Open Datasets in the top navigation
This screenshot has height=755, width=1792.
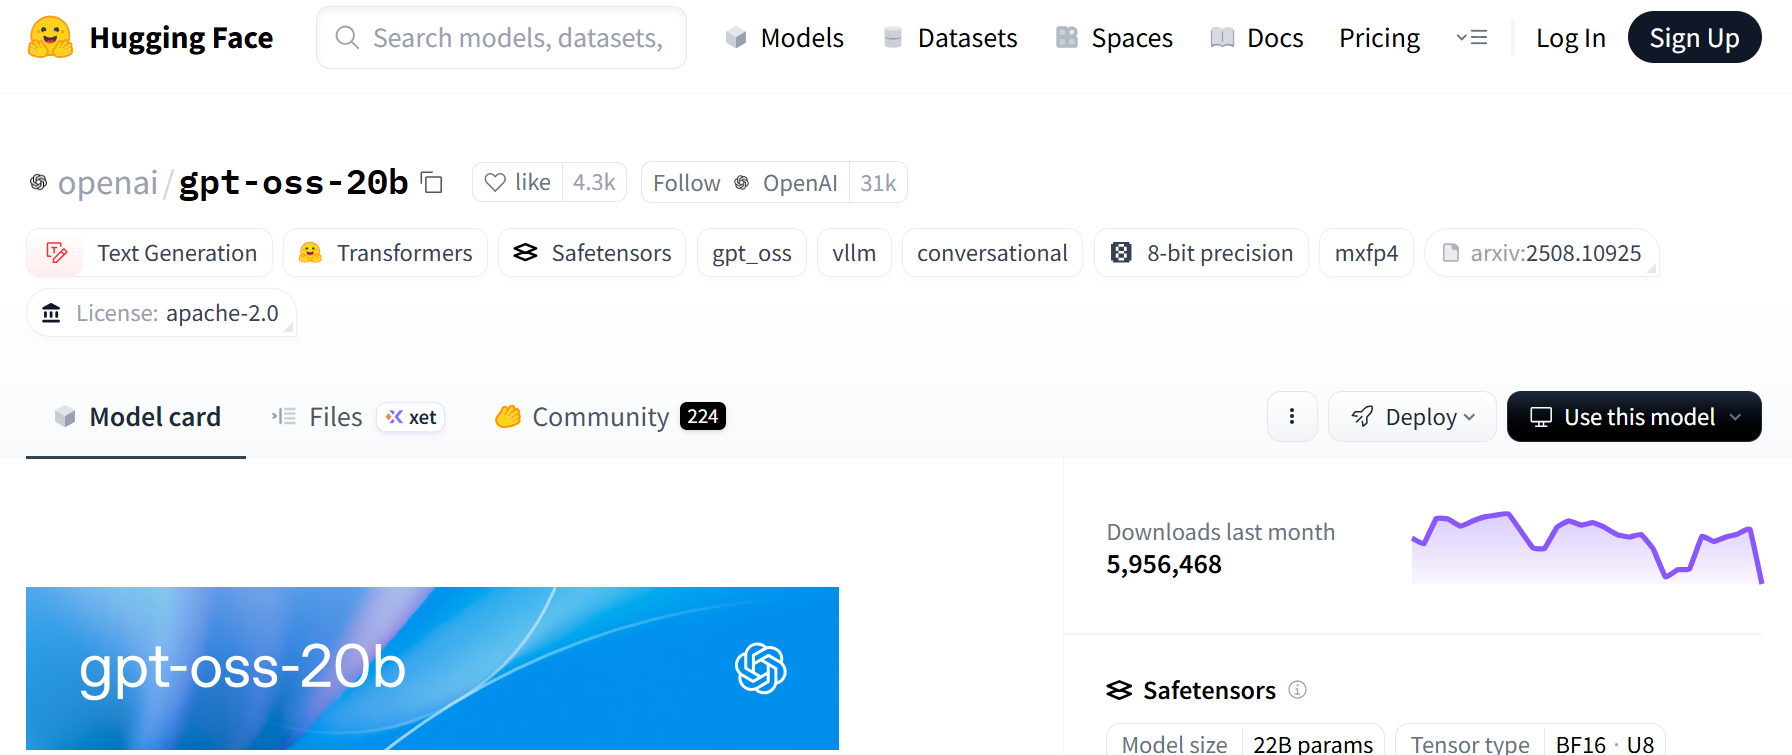coord(950,38)
